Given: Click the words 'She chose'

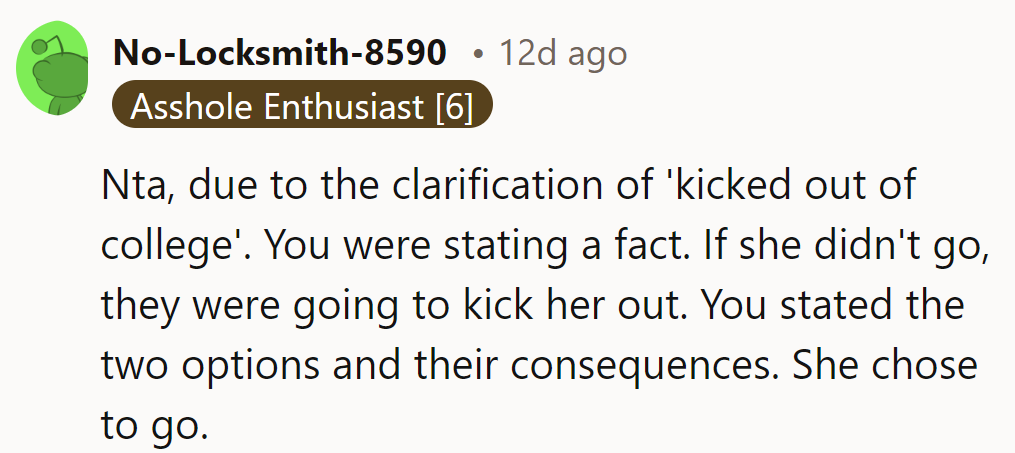Looking at the screenshot, I should (885, 365).
